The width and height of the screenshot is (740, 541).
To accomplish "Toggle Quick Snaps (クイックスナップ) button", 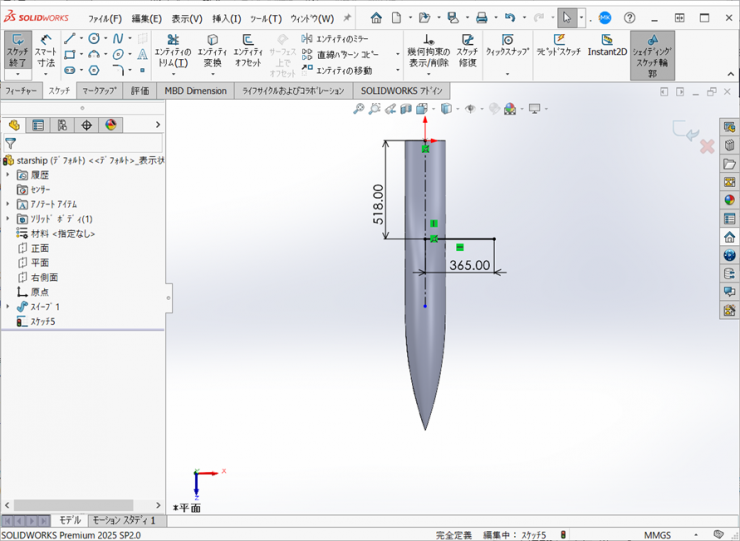I will coord(509,46).
